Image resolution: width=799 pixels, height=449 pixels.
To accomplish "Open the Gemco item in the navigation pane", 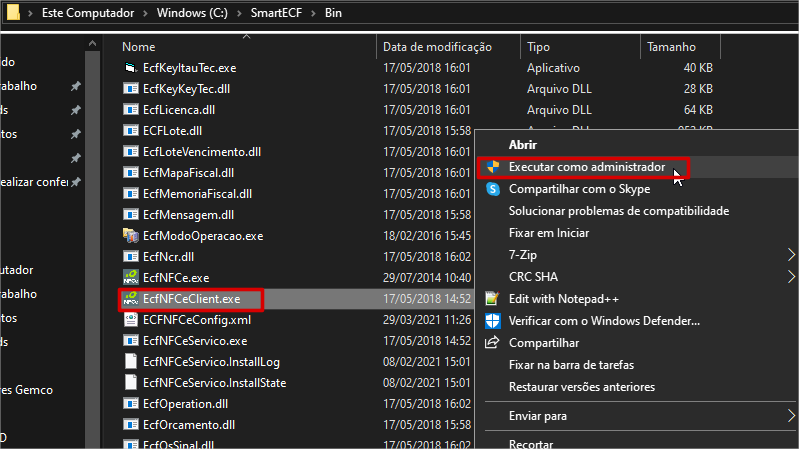I will (26, 390).
